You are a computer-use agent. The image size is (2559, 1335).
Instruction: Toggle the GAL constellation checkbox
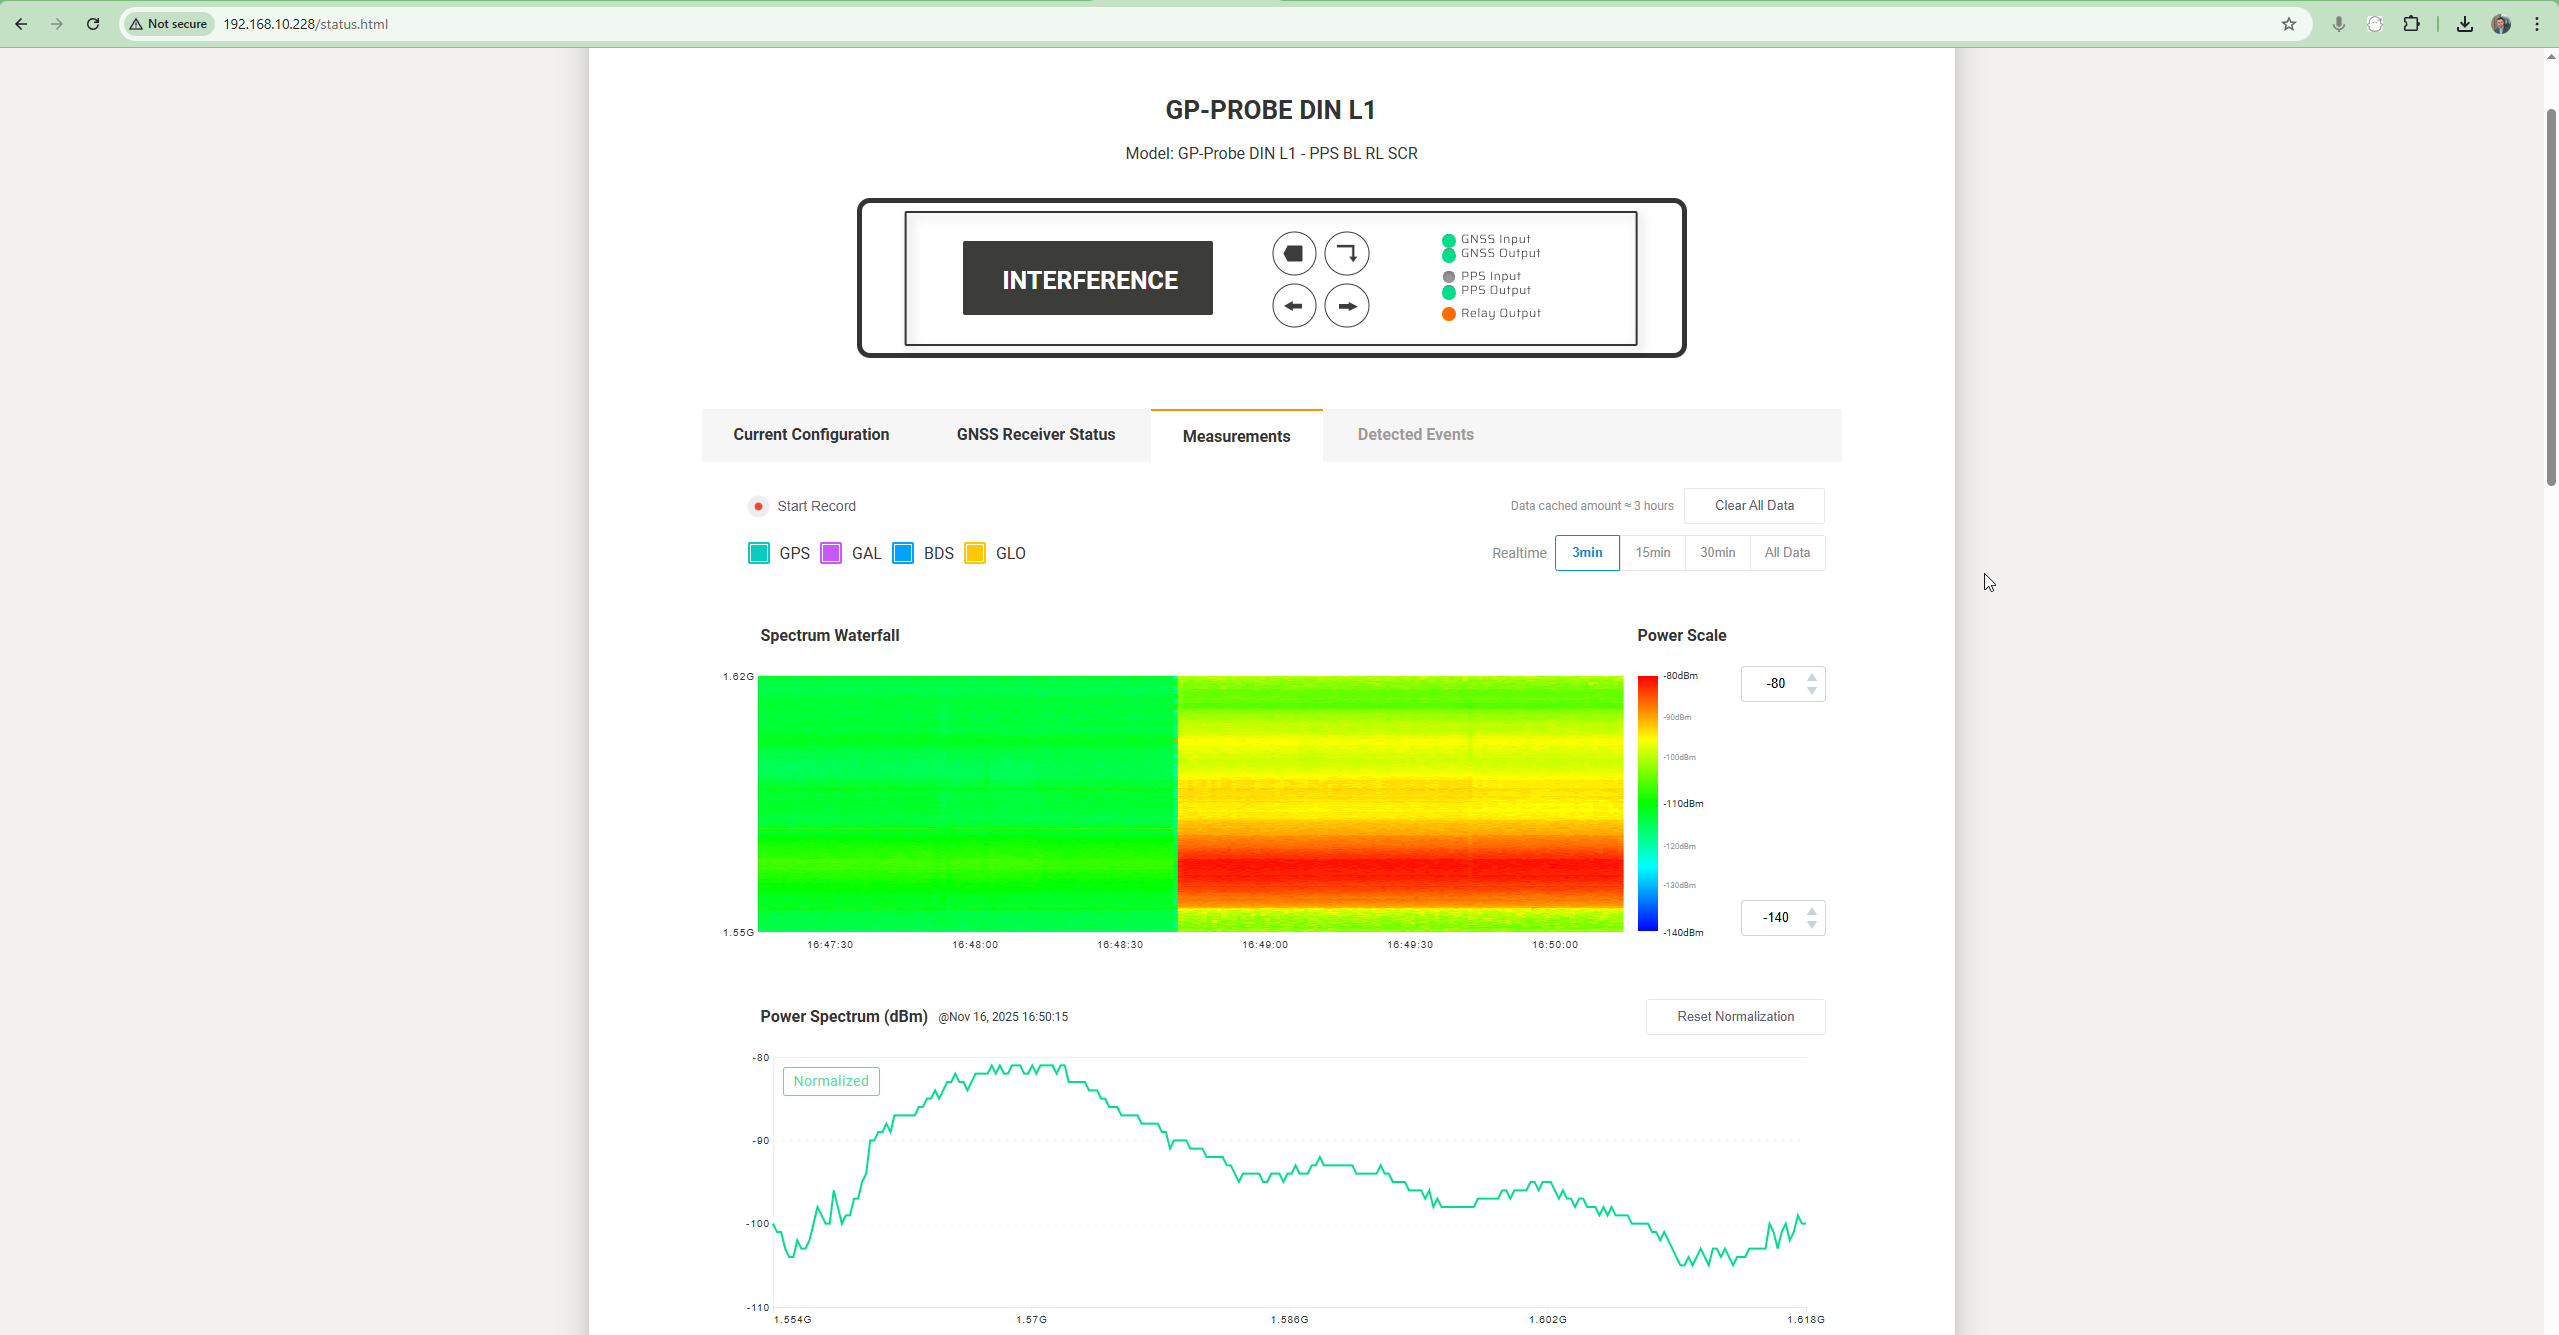(831, 553)
